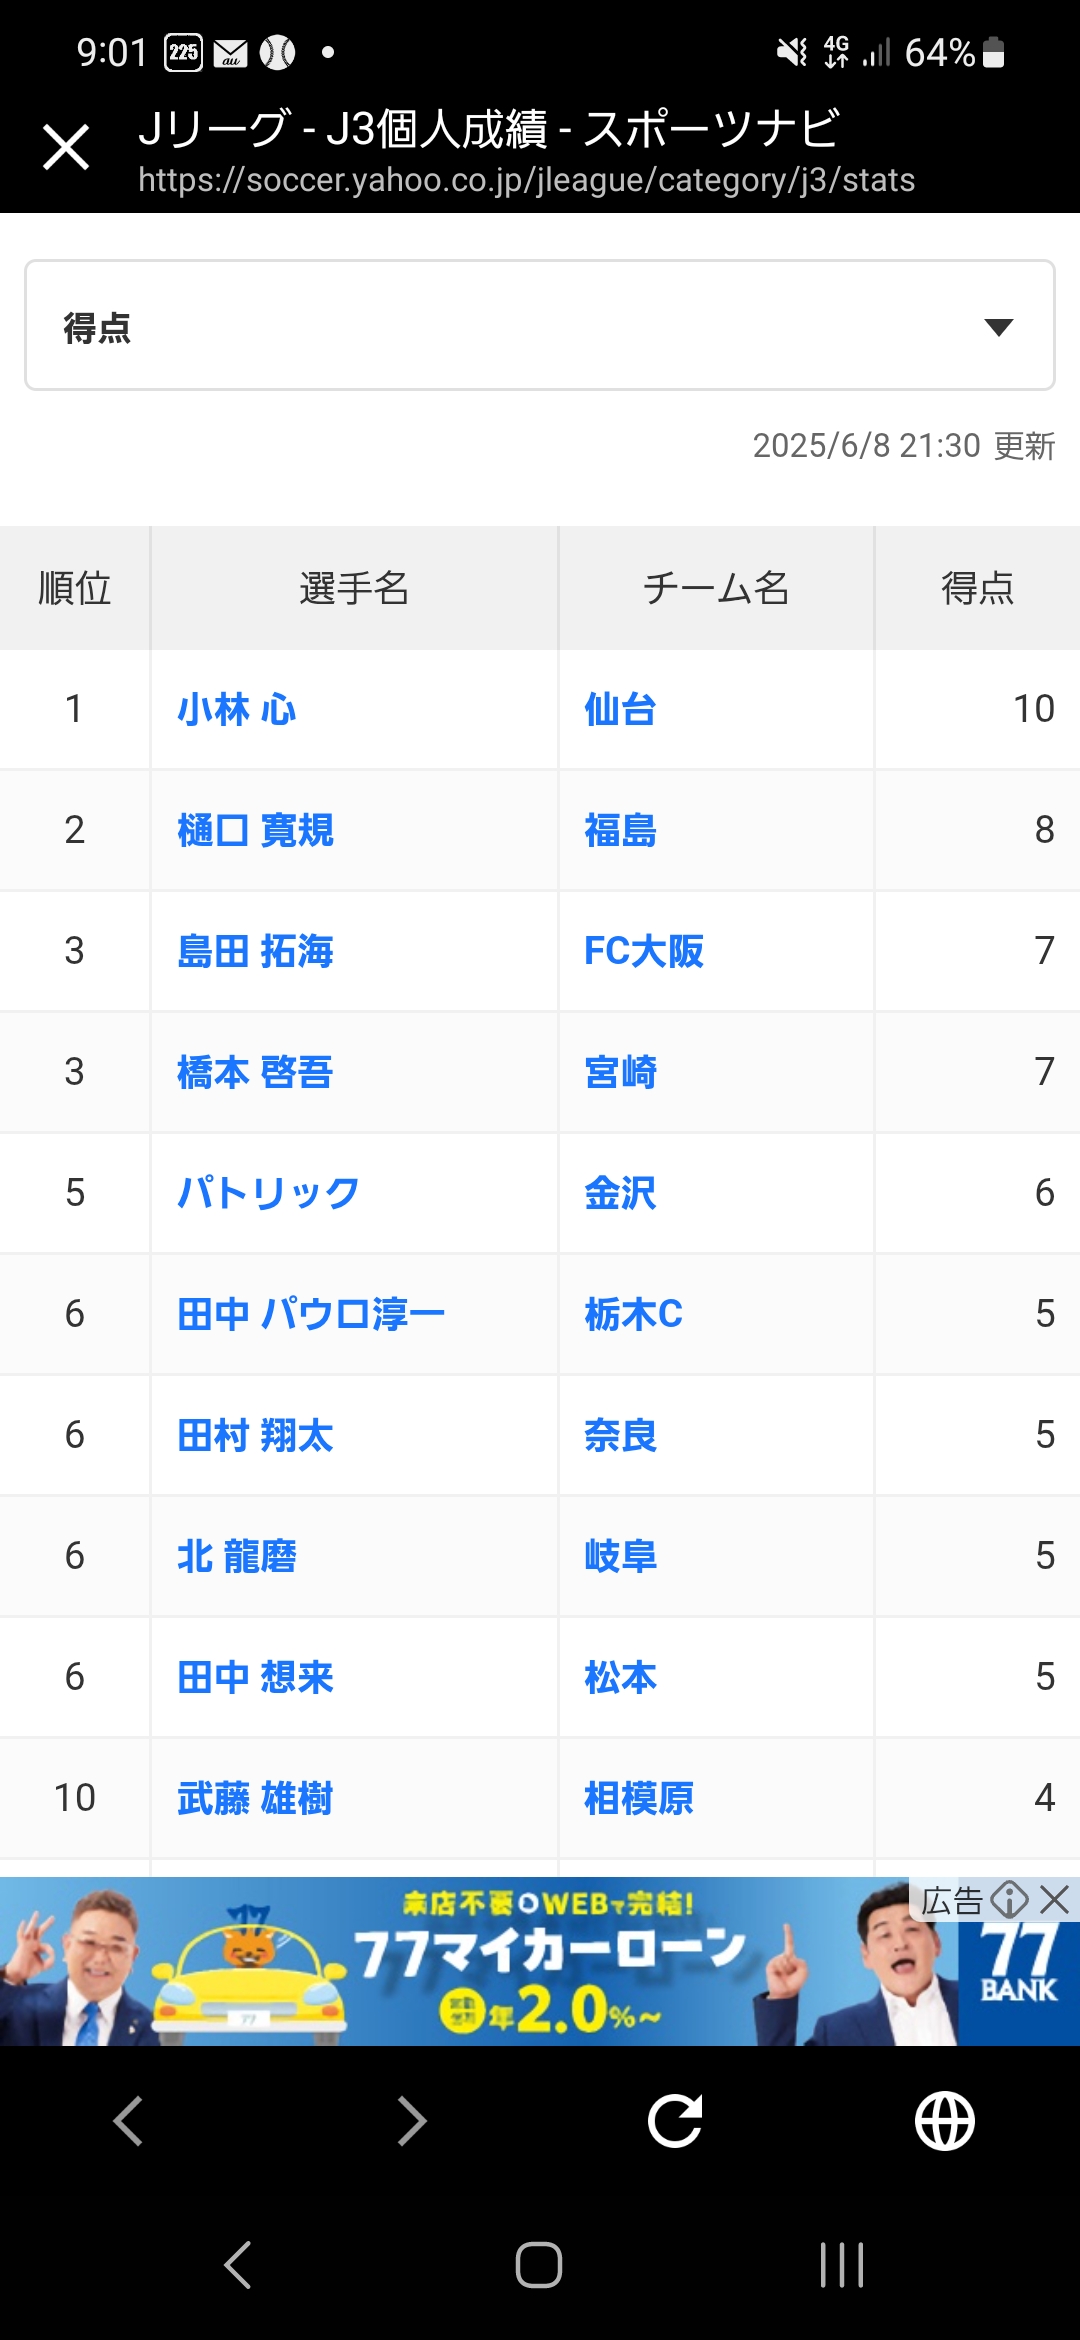1080x2340 pixels.
Task: Tap the Android home button
Action: tap(539, 2265)
